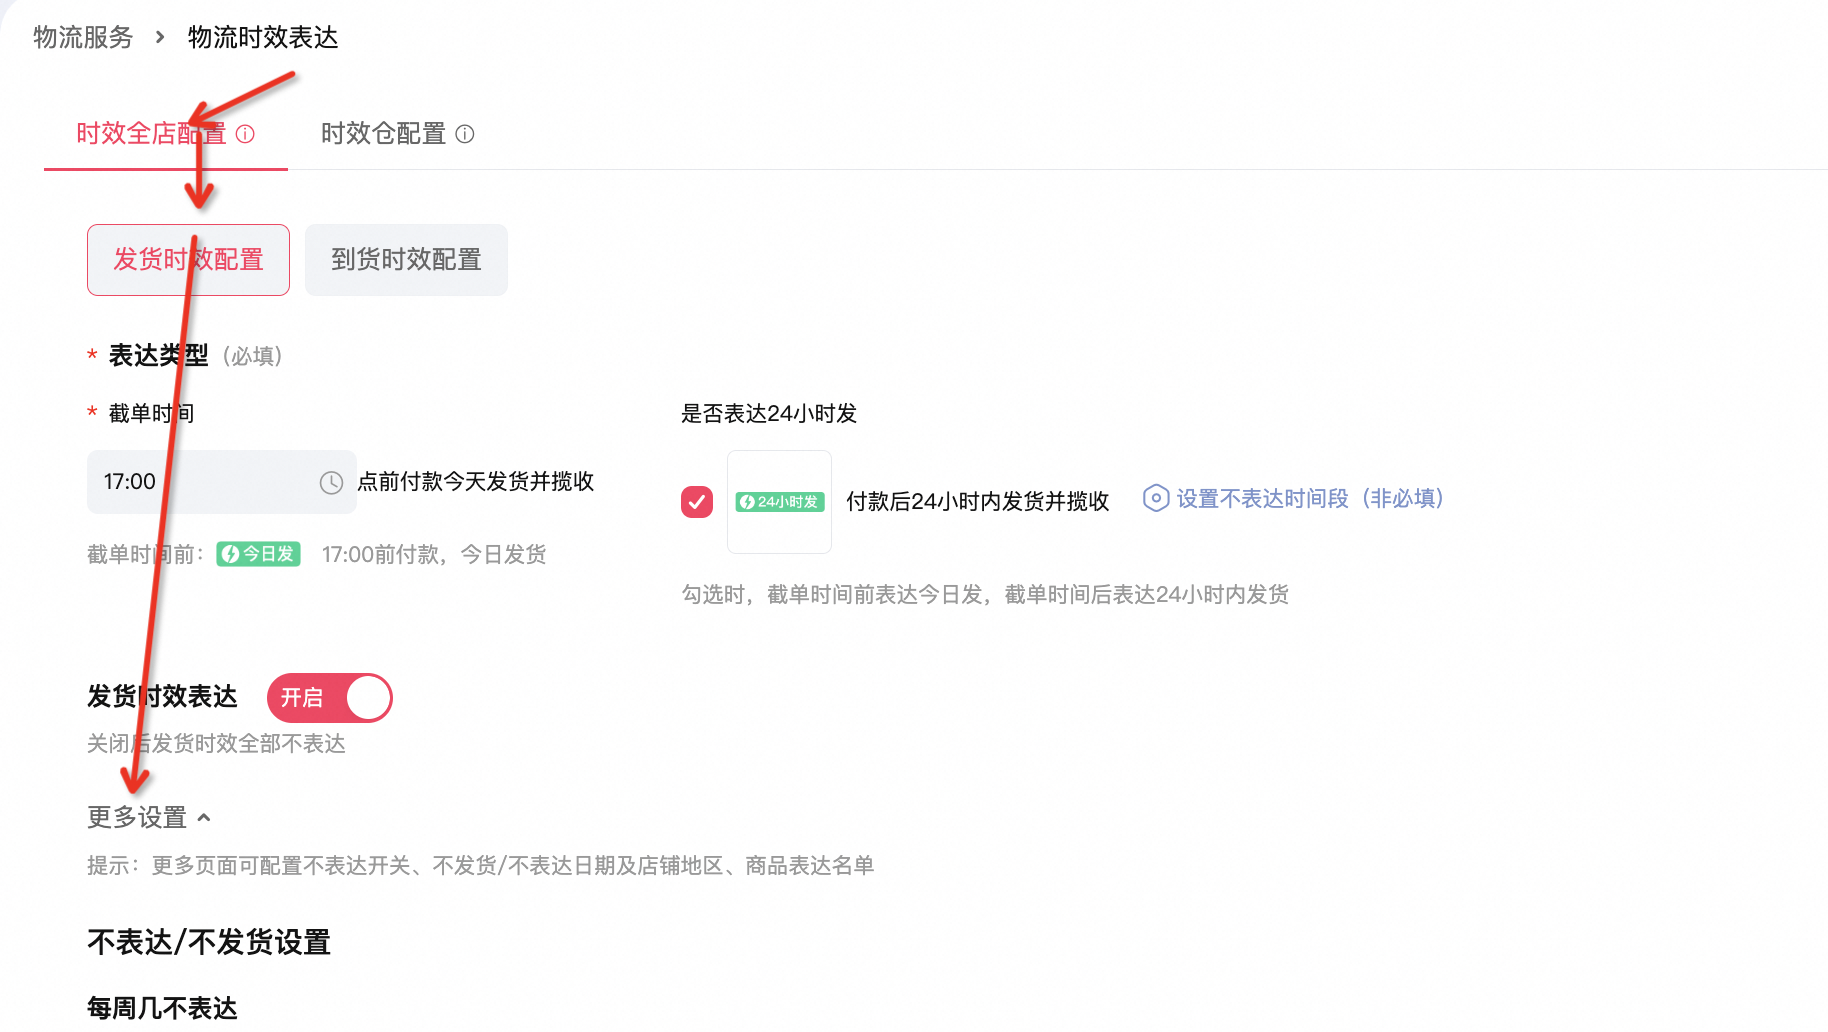
Task: Click info icon beside 时效全店配置
Action: click(x=245, y=134)
